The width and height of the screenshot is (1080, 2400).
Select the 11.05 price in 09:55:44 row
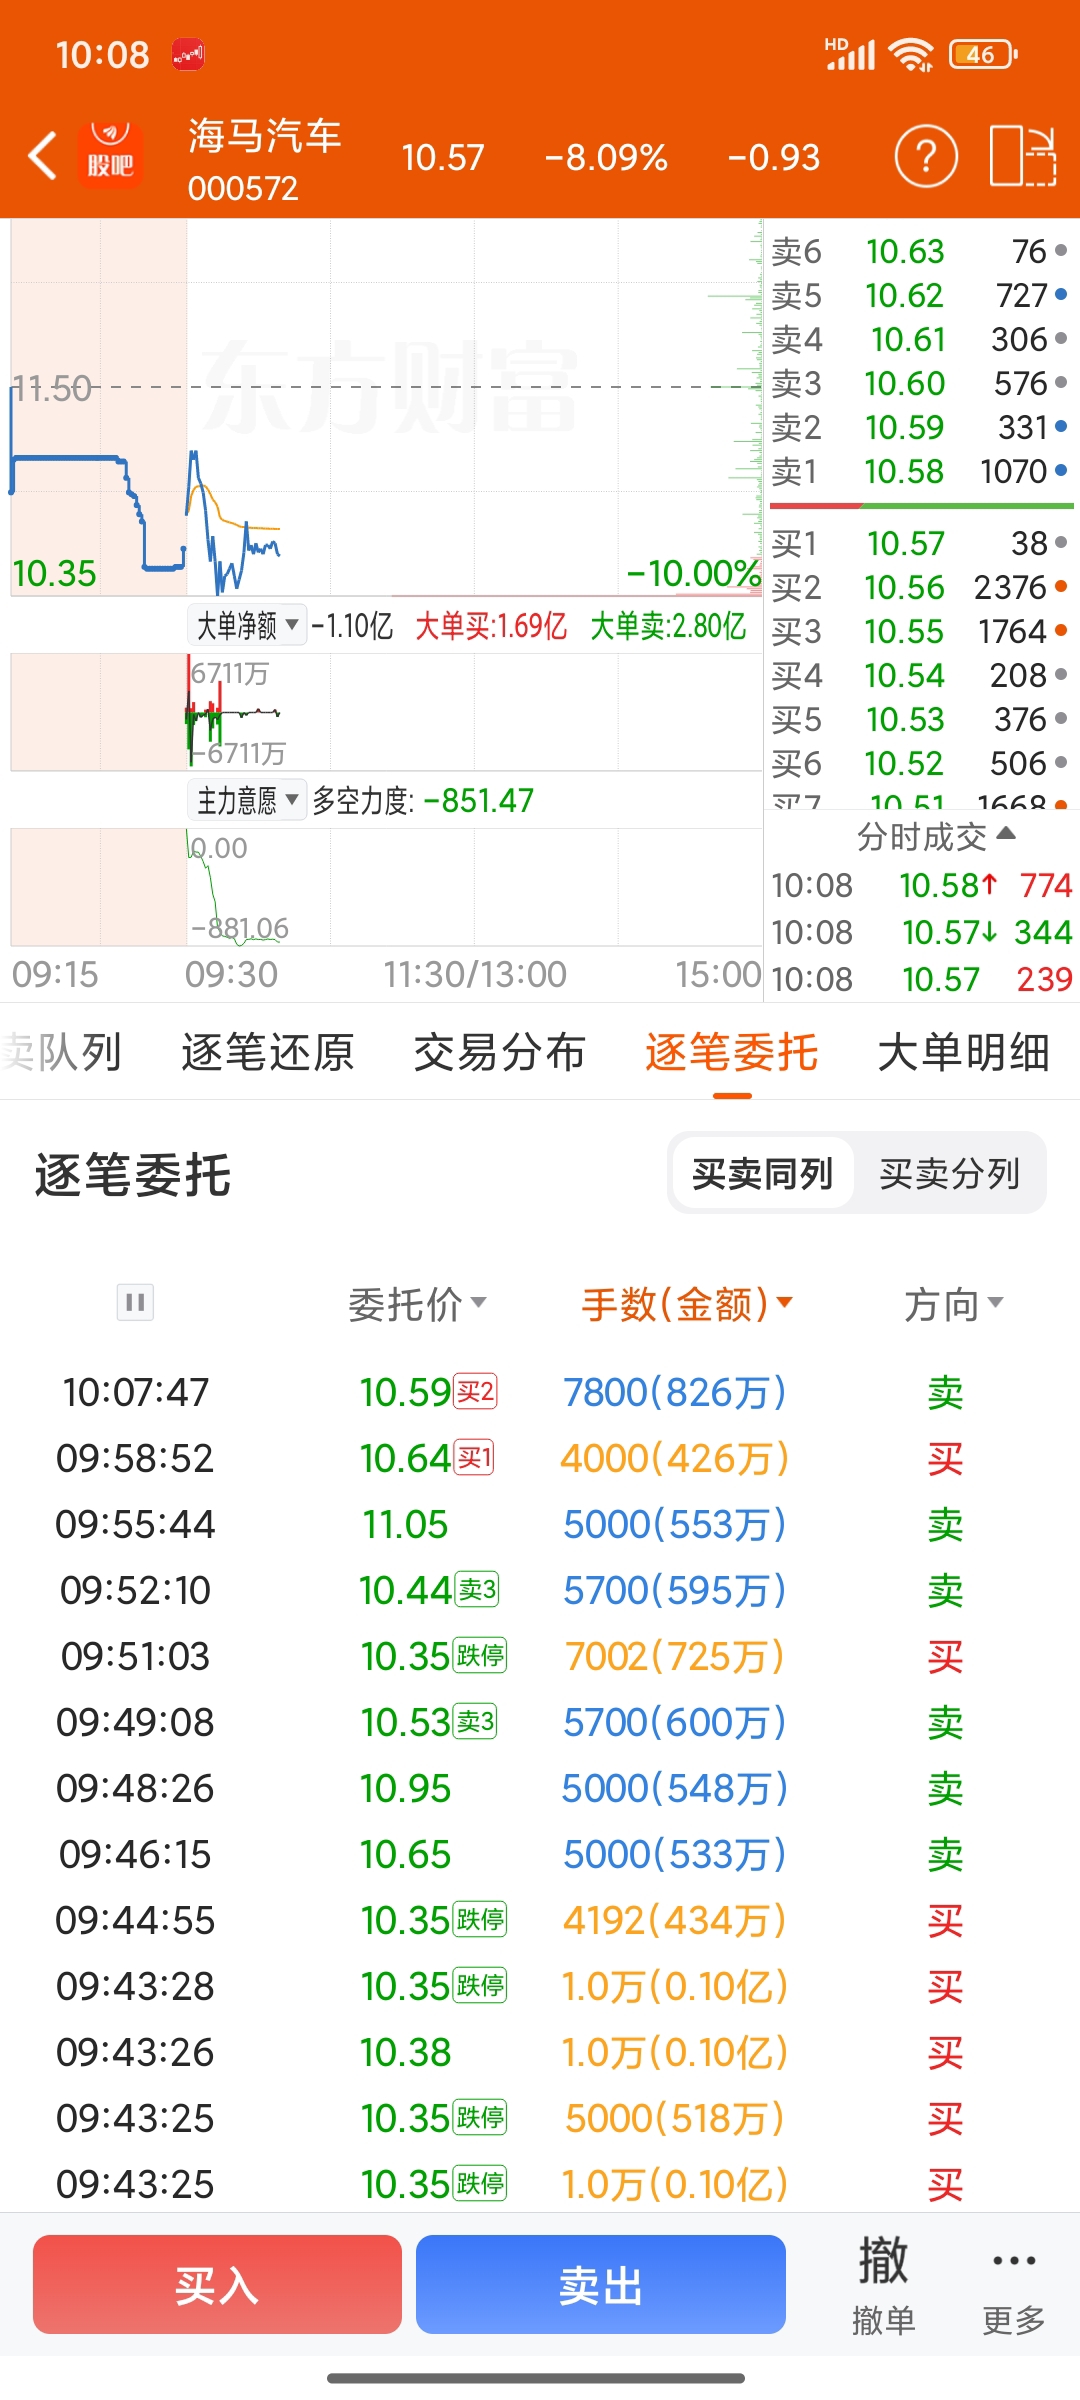[x=405, y=1524]
